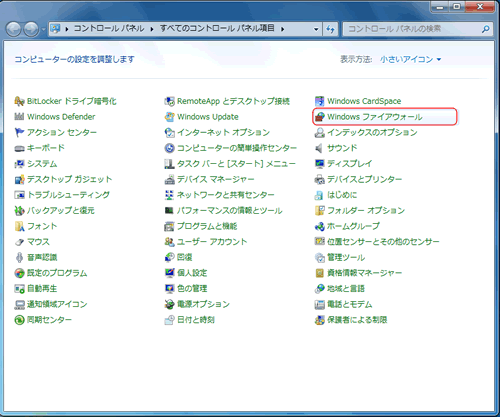Viewport: 500px width, 417px height.
Task: Open the Windows CardSpace link
Action: coord(364,101)
